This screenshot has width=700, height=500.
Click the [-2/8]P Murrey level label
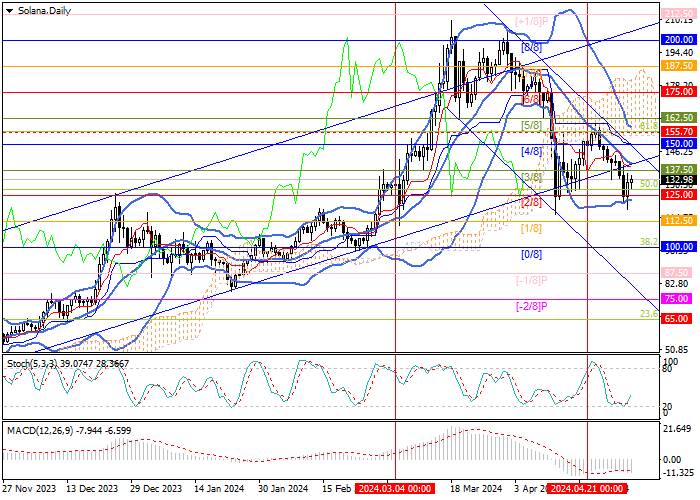pyautogui.click(x=531, y=306)
